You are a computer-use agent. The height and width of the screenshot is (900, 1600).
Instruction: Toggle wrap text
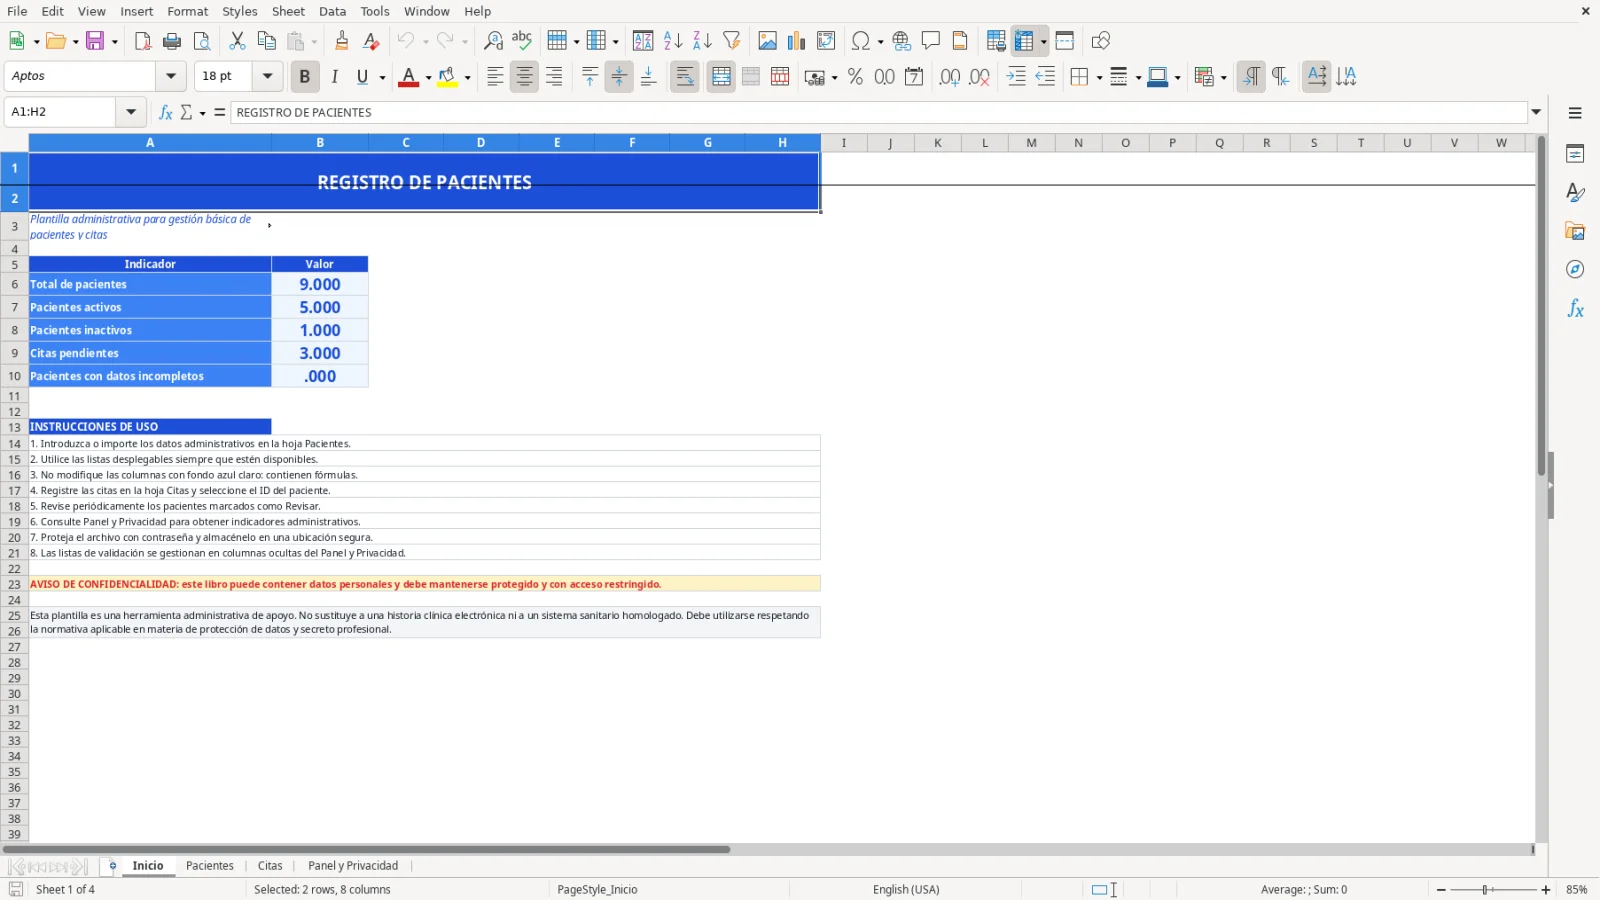click(x=685, y=77)
